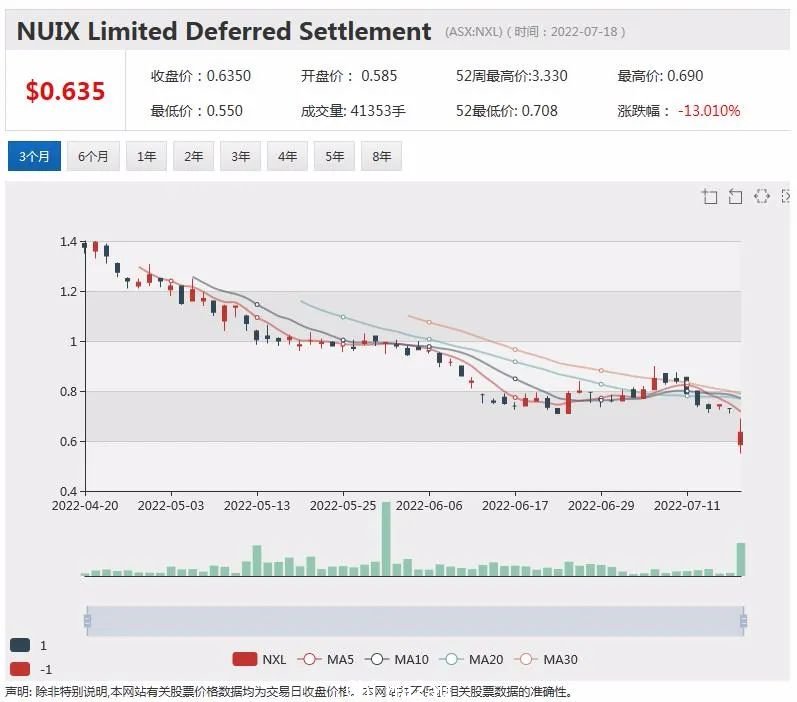Click the 0.8 y-axis label
Image resolution: width=797 pixels, height=702 pixels.
coord(68,391)
